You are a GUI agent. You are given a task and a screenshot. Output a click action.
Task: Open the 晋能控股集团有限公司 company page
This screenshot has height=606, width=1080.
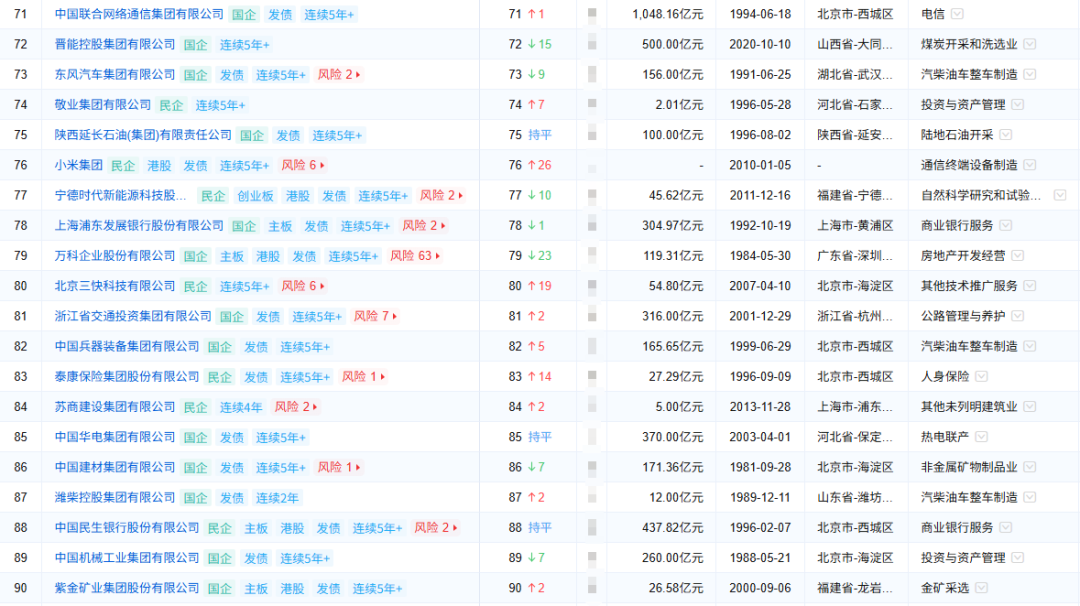click(115, 44)
